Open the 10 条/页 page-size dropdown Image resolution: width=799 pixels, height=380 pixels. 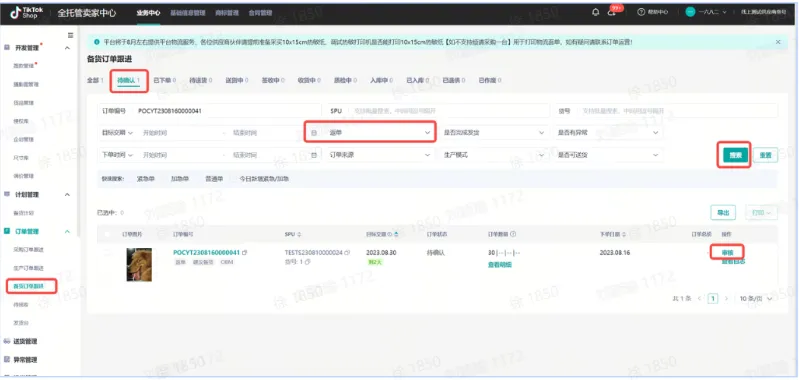[756, 298]
